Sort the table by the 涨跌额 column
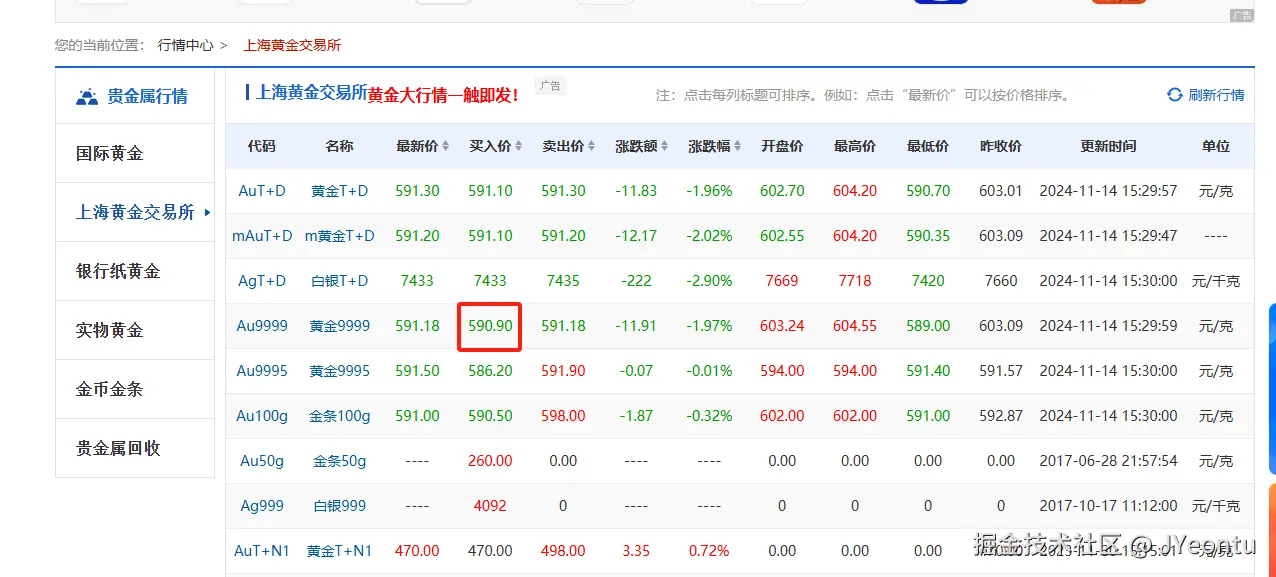The image size is (1276, 577). click(643, 146)
